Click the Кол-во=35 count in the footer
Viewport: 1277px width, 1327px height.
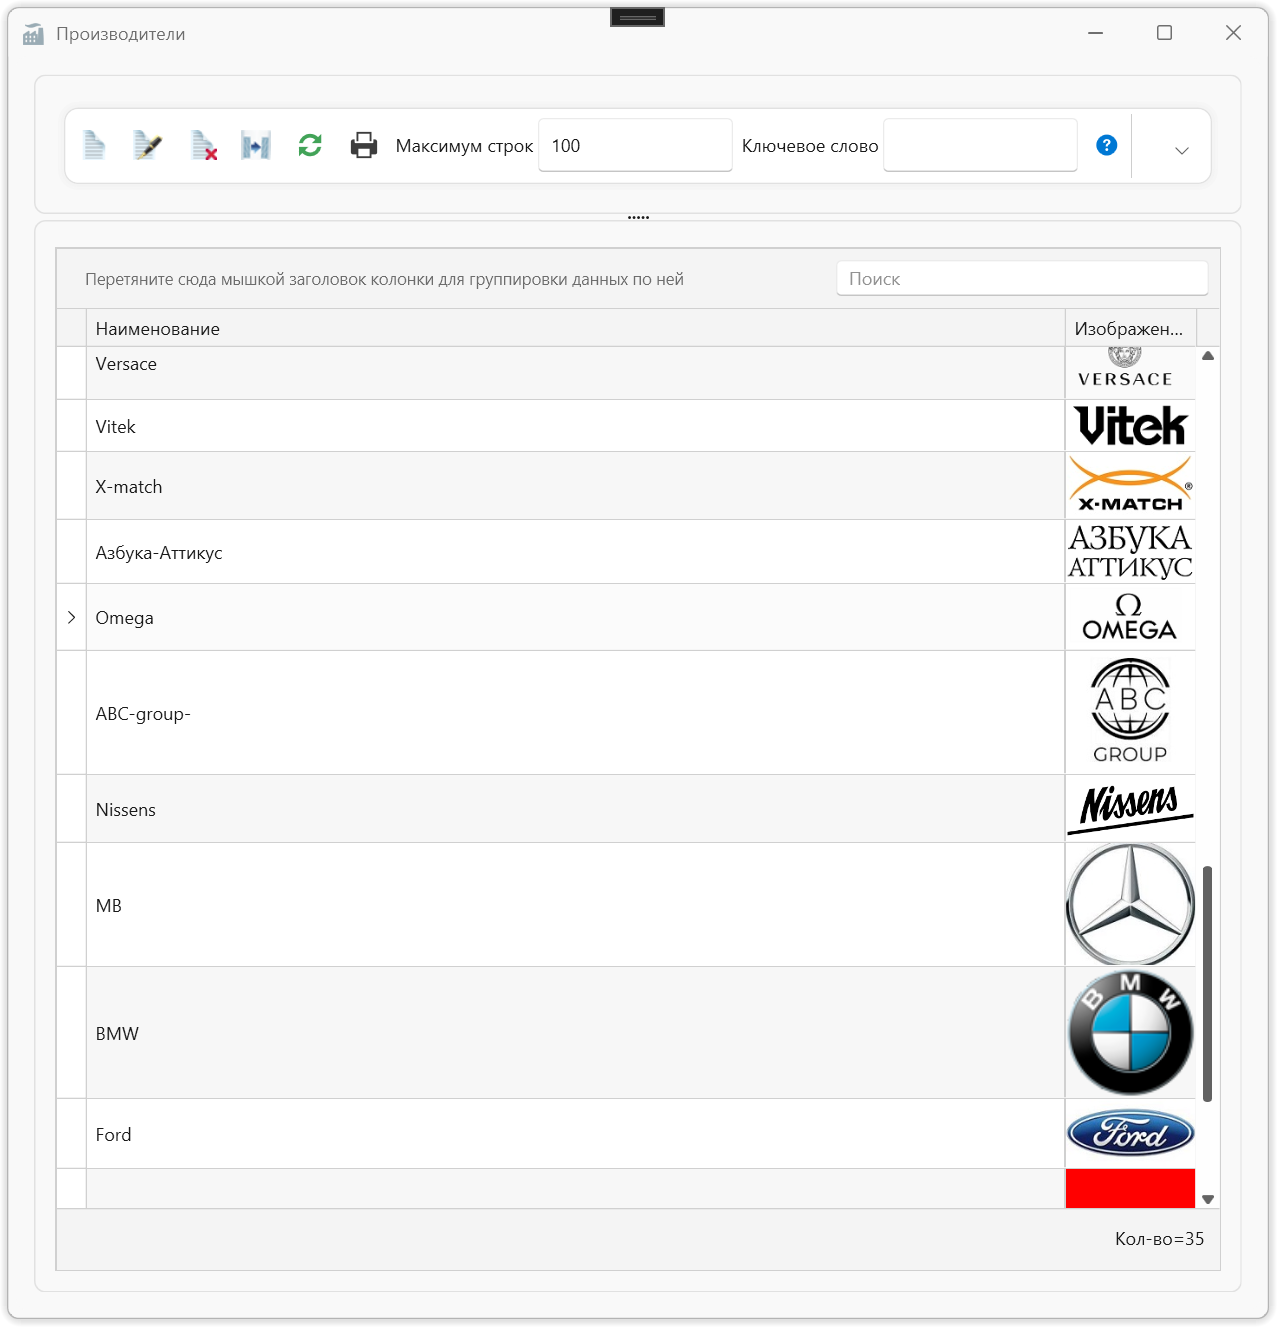tap(1159, 1239)
